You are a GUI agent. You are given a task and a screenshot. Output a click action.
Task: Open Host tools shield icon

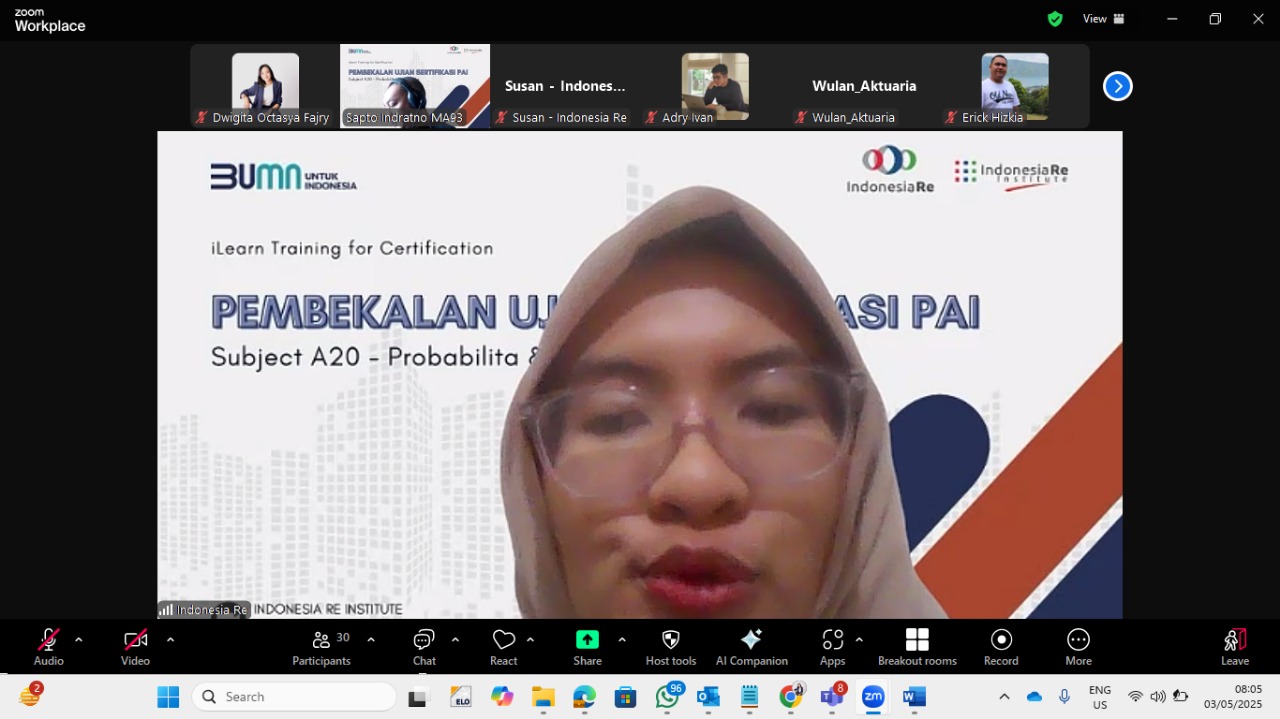coord(671,647)
